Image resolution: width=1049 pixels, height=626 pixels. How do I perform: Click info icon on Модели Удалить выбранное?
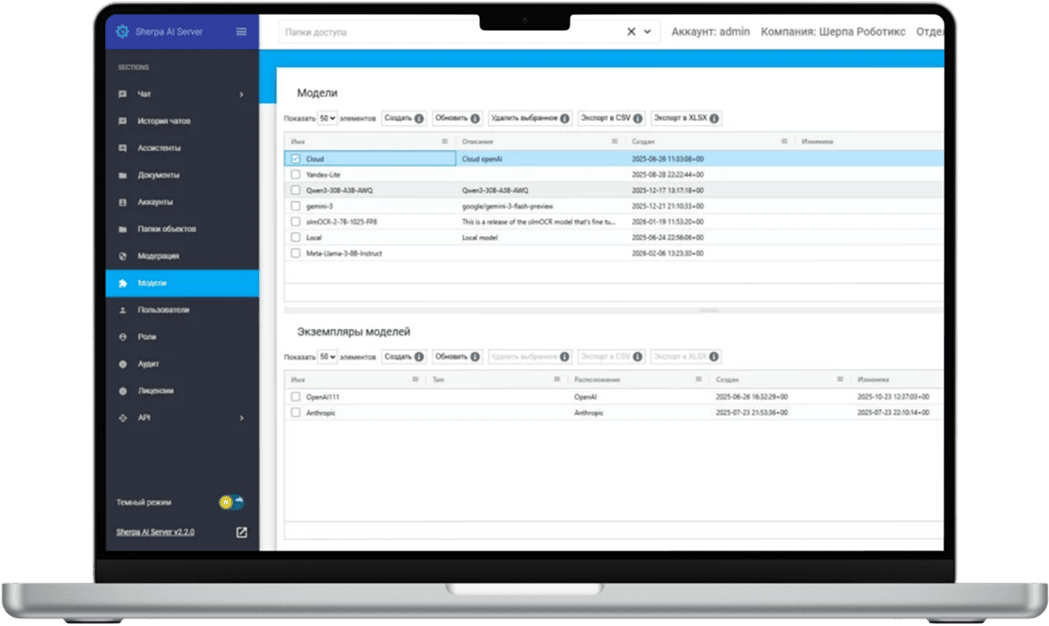(565, 118)
